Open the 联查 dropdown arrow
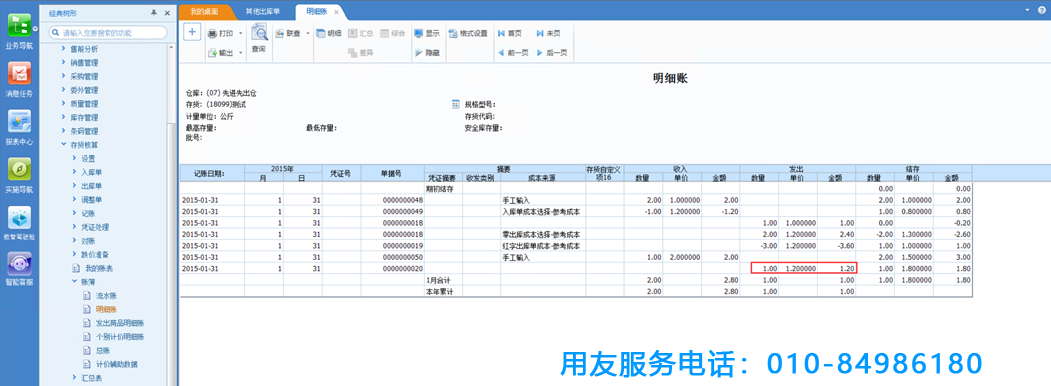 [308, 33]
